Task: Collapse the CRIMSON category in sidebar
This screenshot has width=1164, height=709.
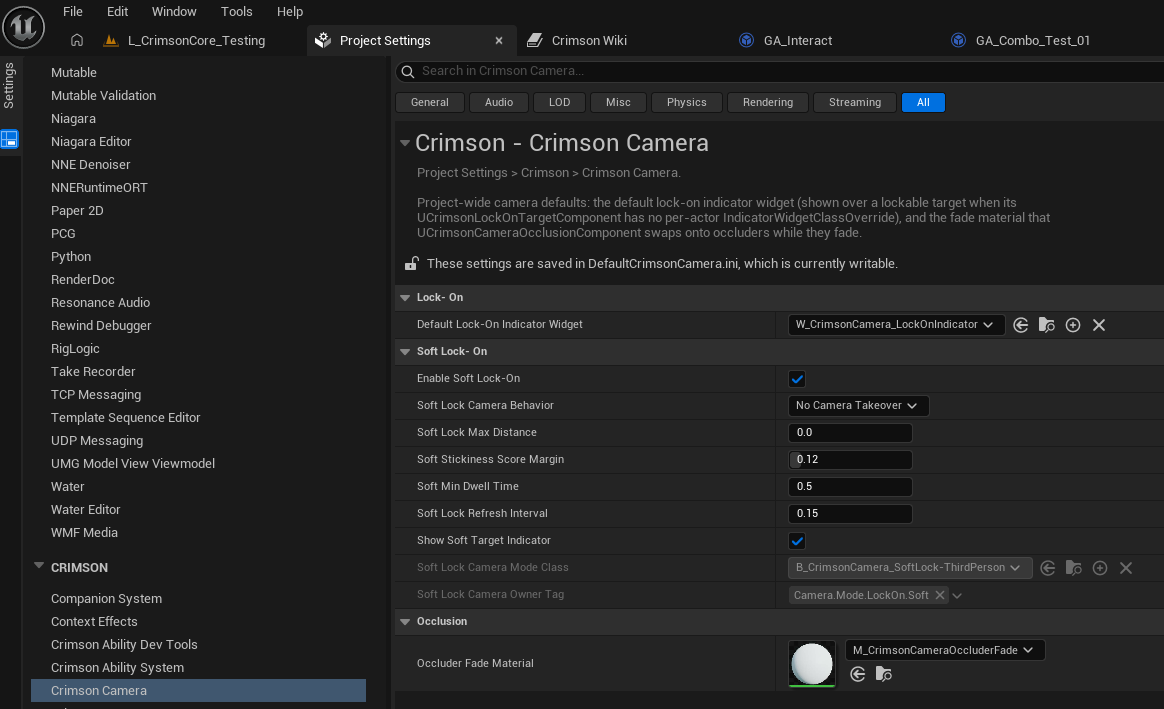Action: click(x=39, y=566)
